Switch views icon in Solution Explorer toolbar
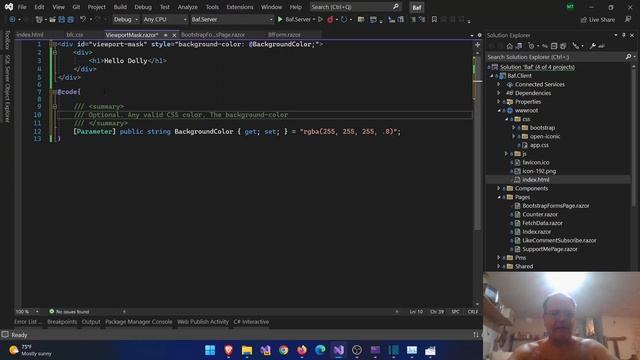 click(x=519, y=46)
